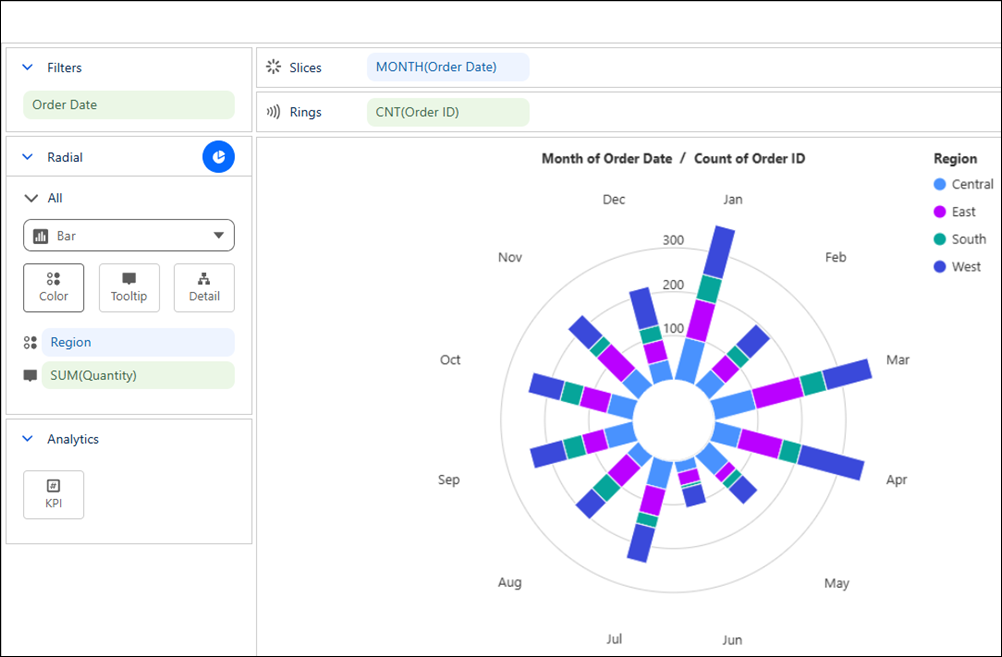This screenshot has width=1002, height=657.
Task: Open the Detail card
Action: pyautogui.click(x=204, y=288)
